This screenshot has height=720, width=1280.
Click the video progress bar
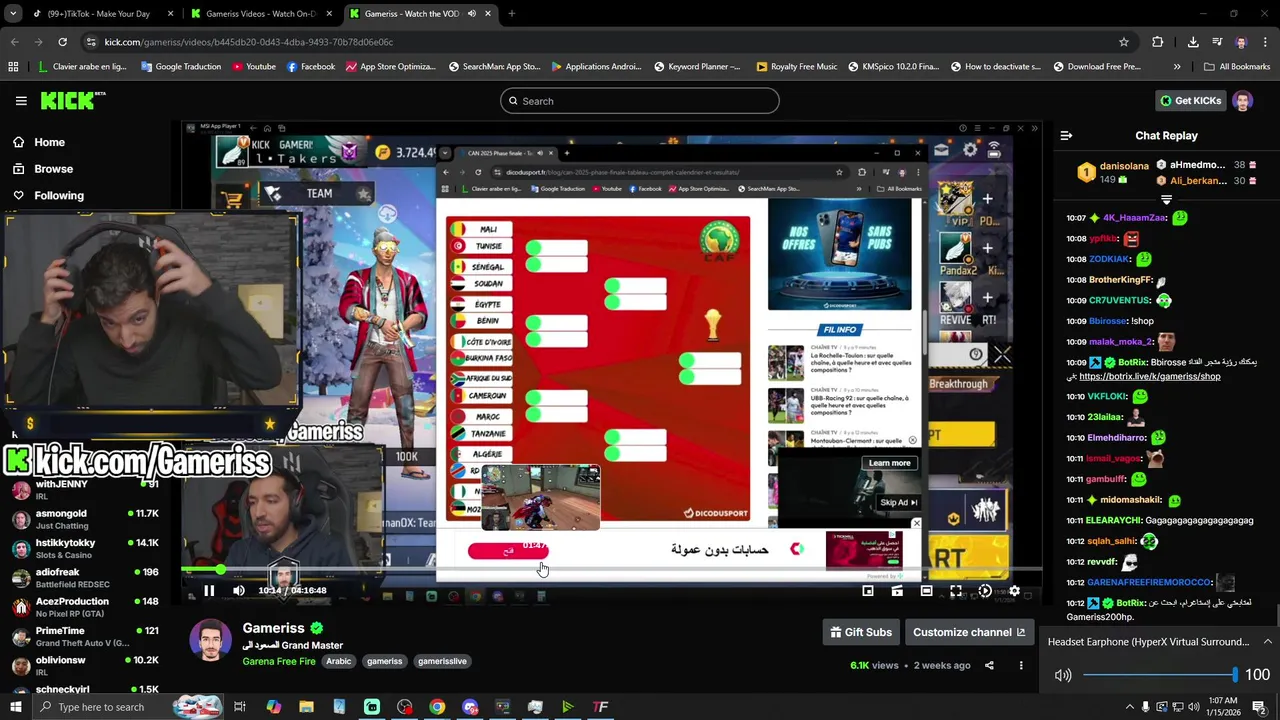tap(611, 570)
